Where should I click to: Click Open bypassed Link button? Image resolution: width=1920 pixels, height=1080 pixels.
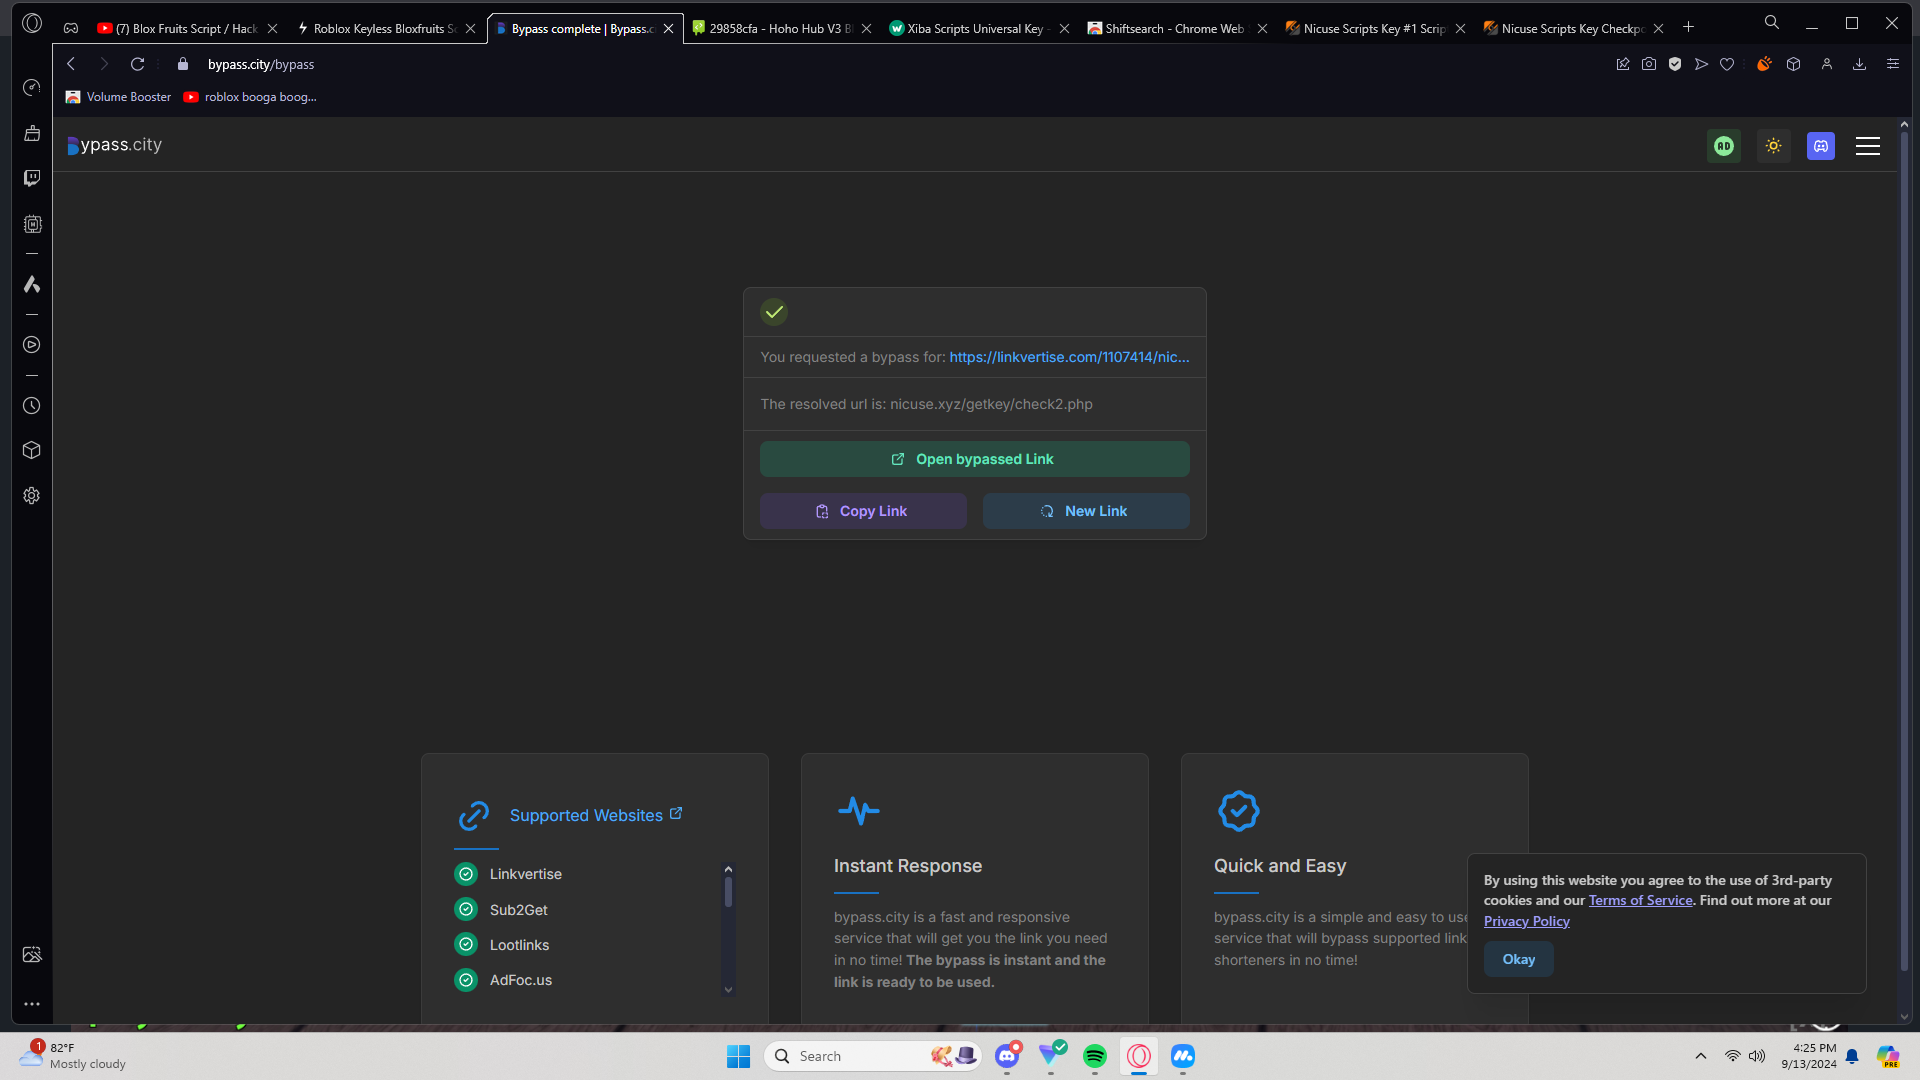[x=974, y=459]
